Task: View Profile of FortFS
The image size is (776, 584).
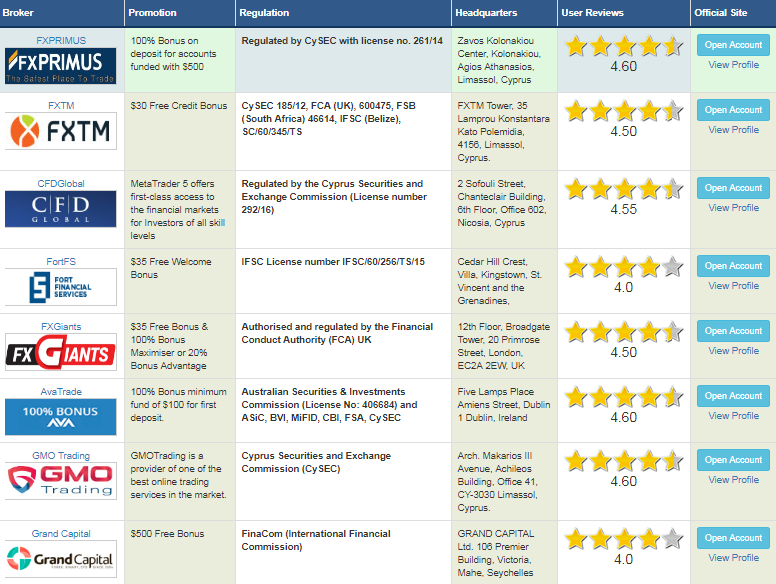Action: pos(733,286)
